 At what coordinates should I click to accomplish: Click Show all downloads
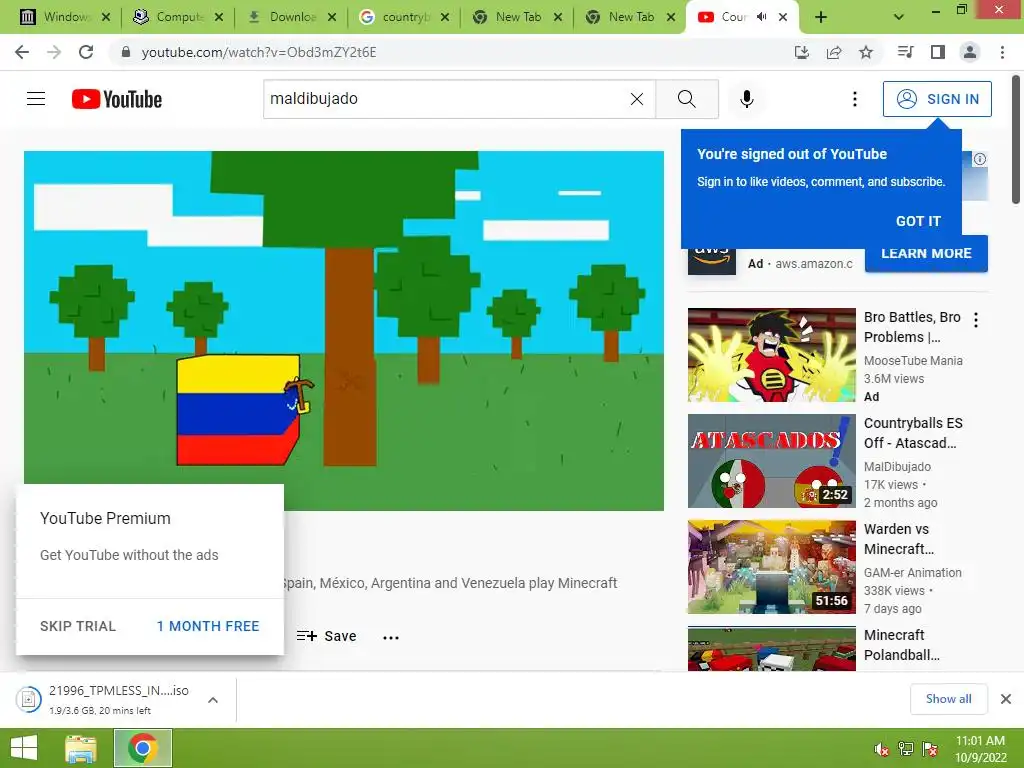click(948, 699)
